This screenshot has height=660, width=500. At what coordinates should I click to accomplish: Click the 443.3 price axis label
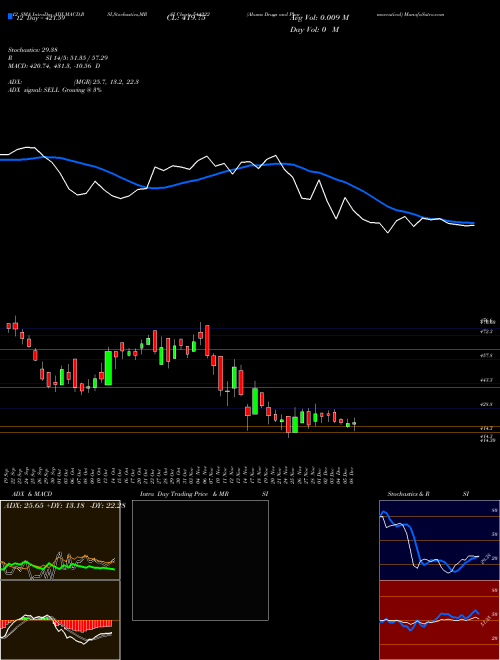(484, 380)
